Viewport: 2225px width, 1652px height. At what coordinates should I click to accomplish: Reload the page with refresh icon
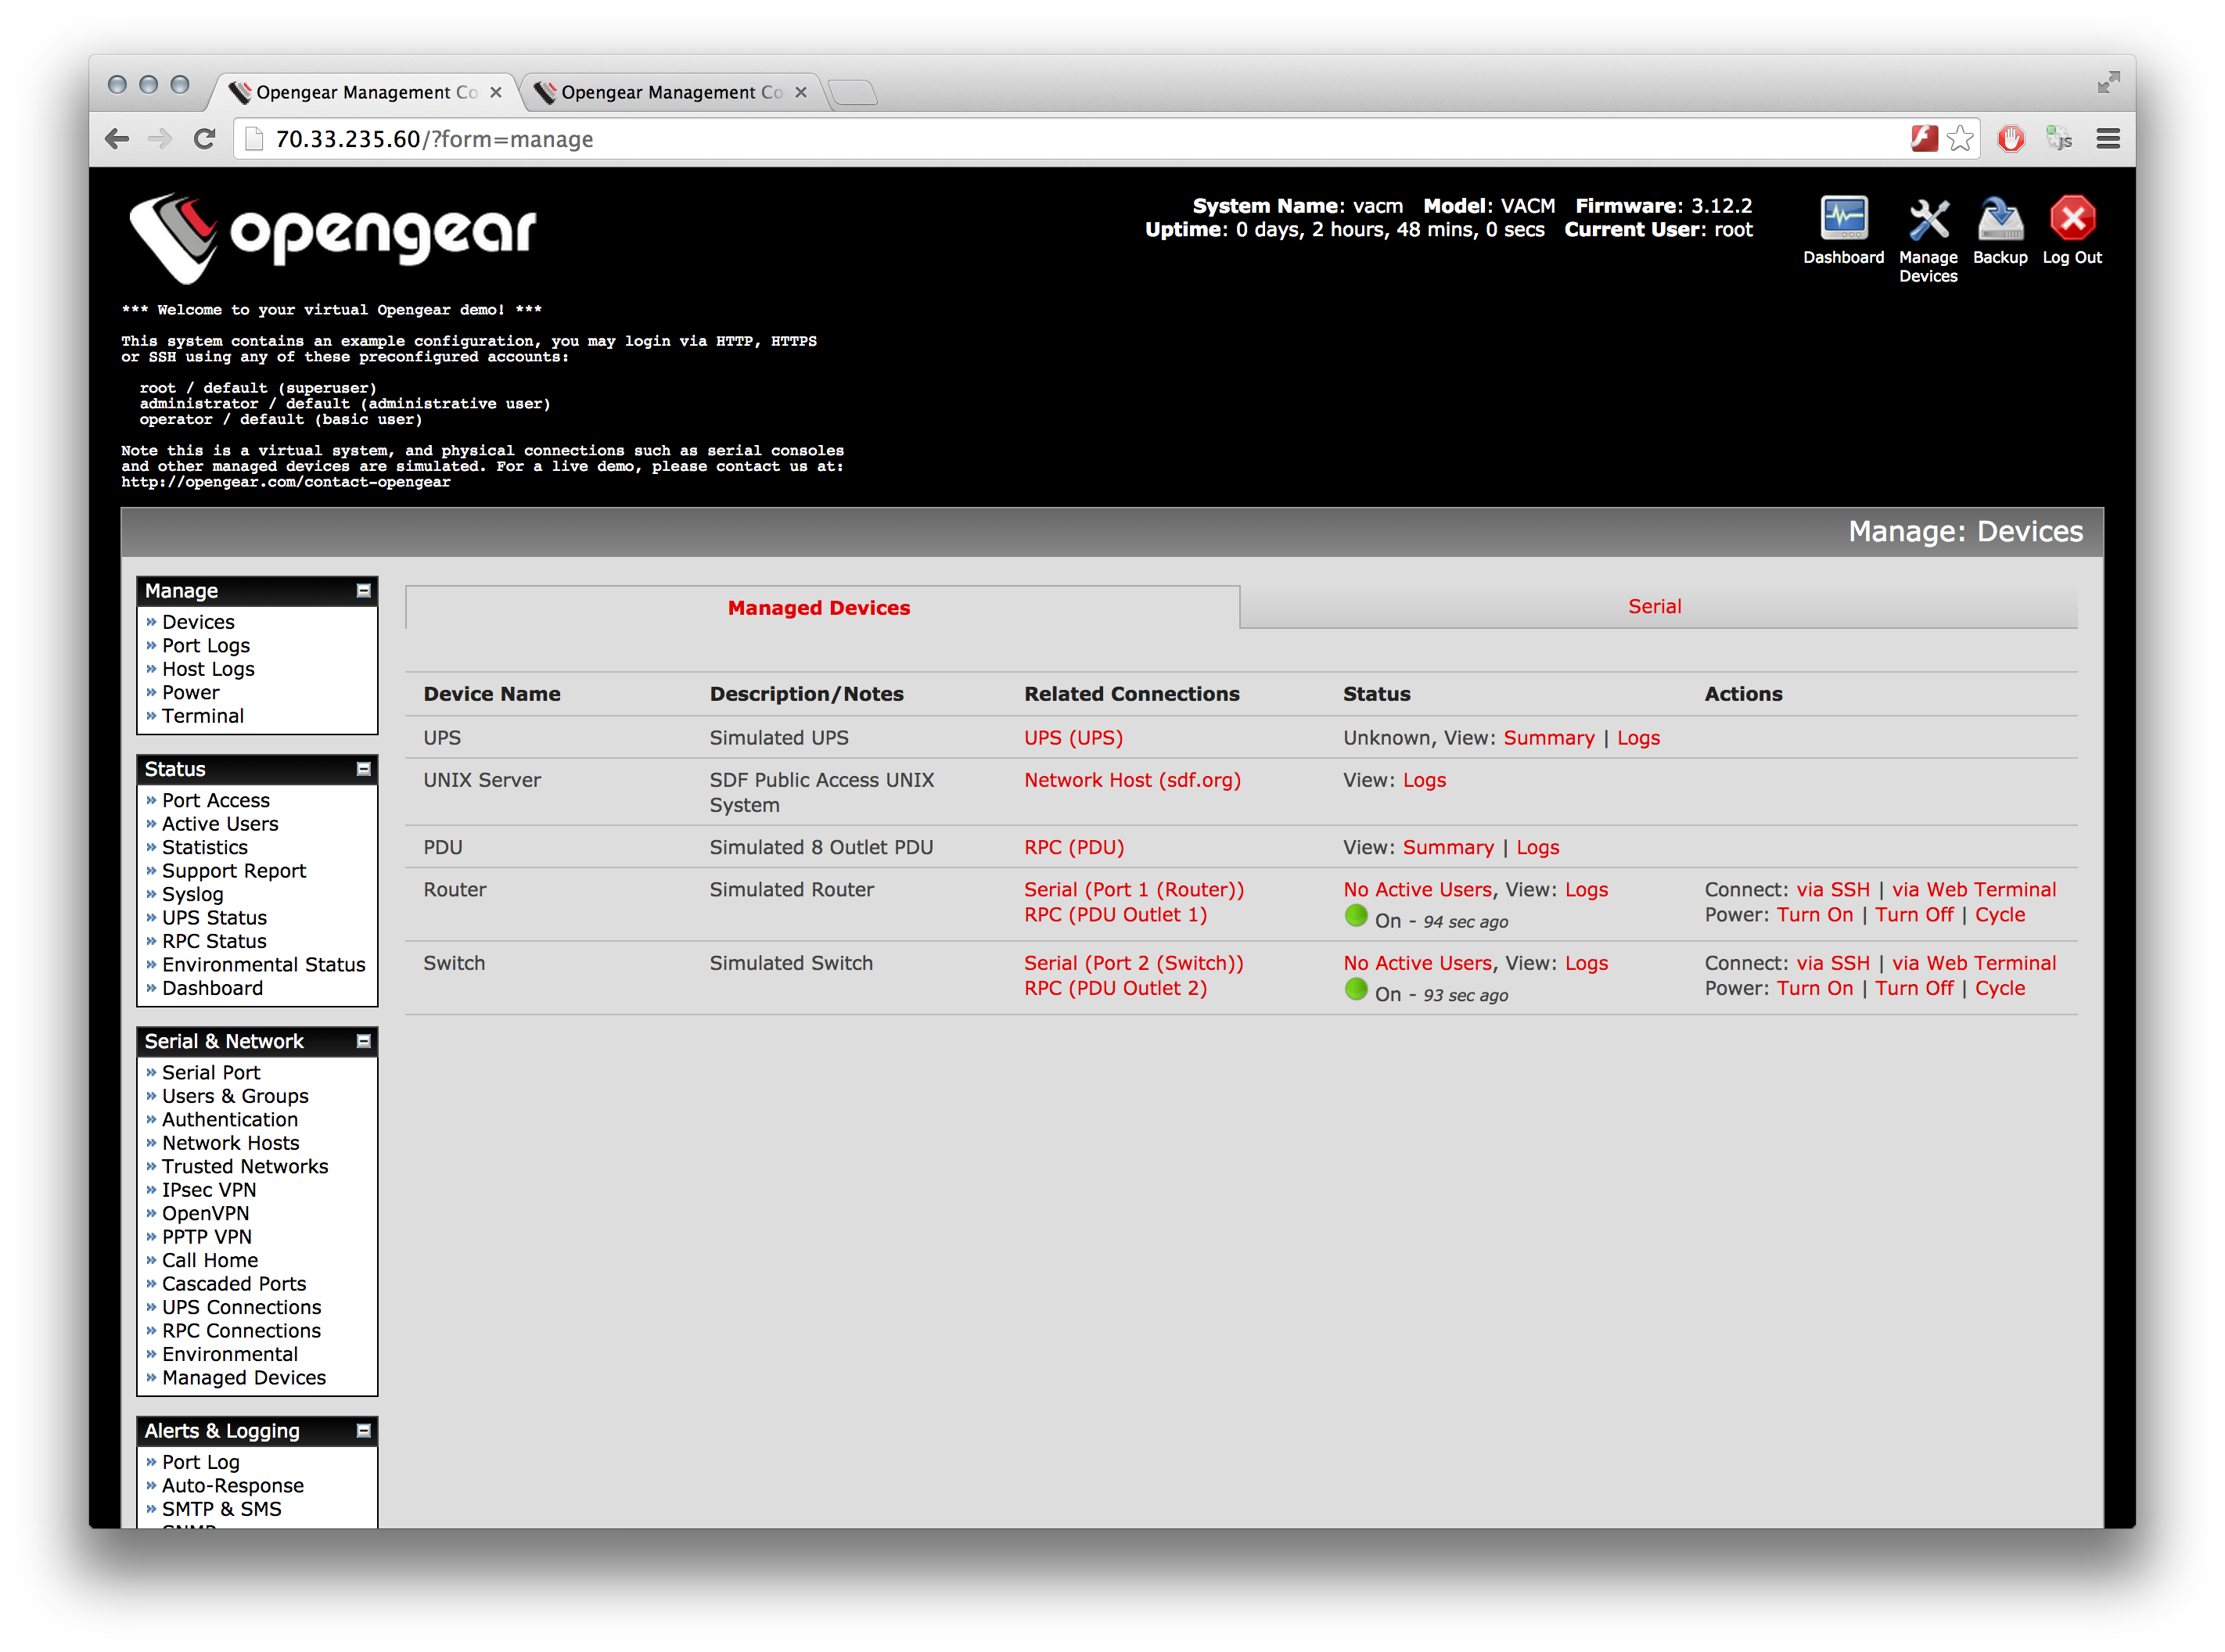pos(205,139)
